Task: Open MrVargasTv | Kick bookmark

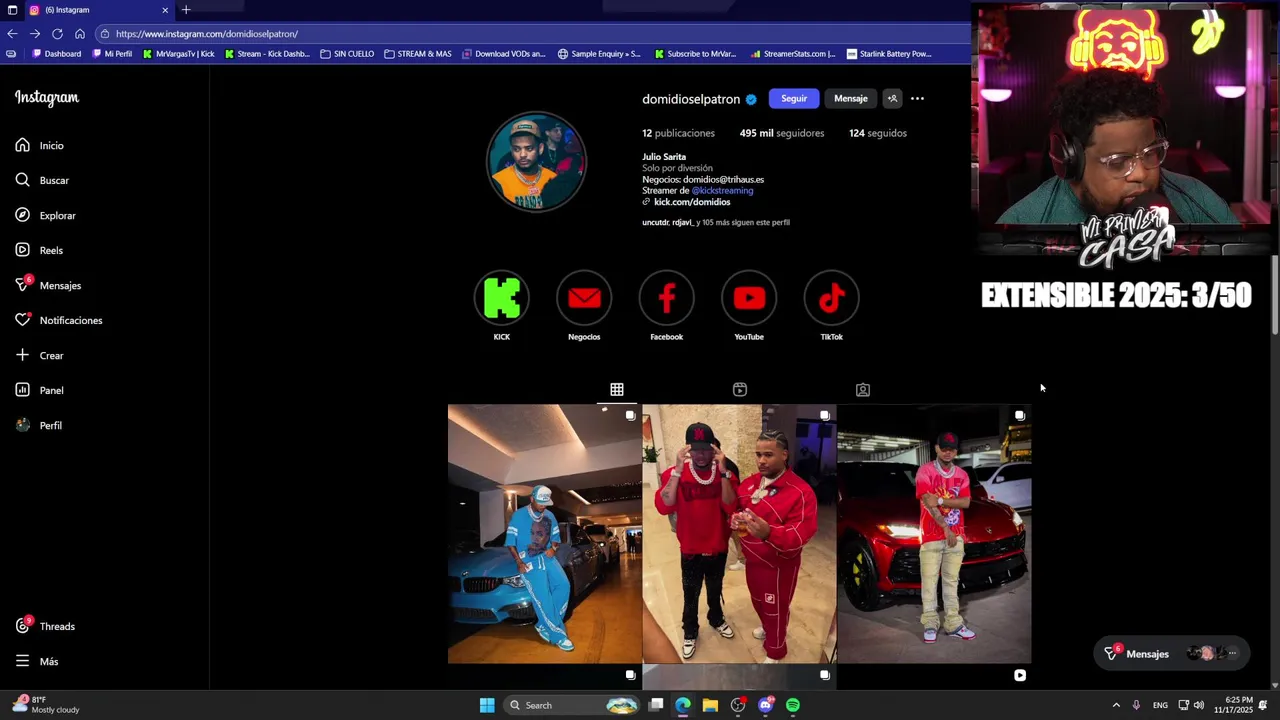Action: tap(179, 54)
